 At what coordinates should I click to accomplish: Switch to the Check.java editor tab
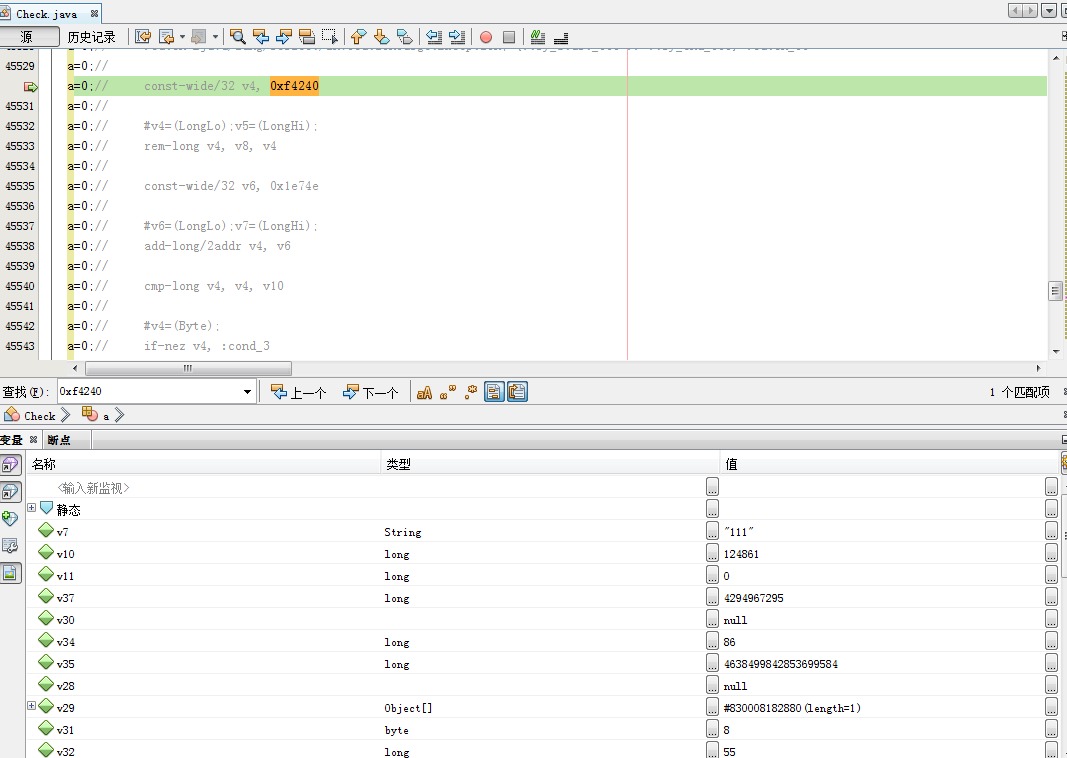coord(46,14)
